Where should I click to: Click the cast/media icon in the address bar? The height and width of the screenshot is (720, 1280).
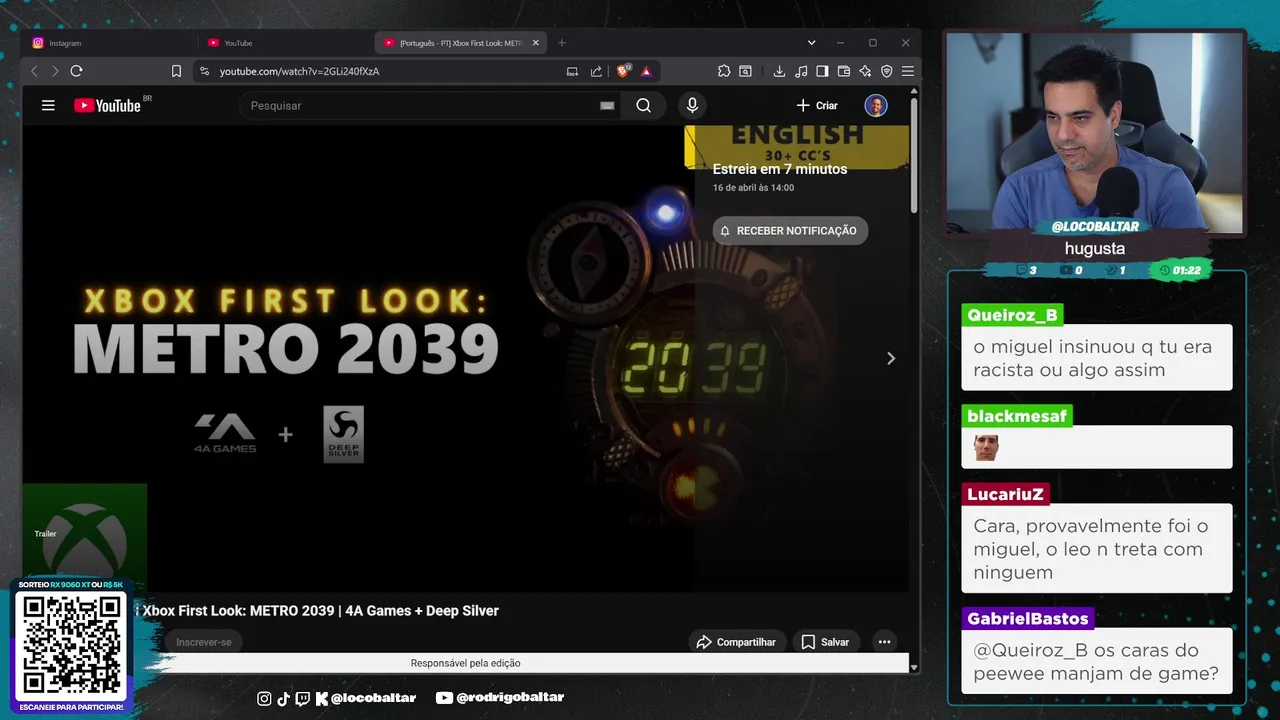coord(572,71)
